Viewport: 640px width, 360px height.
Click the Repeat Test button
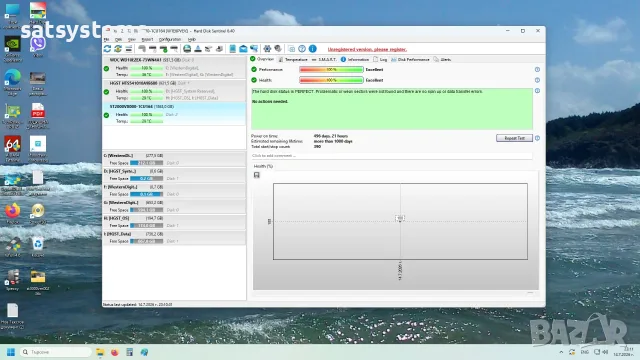click(x=514, y=138)
